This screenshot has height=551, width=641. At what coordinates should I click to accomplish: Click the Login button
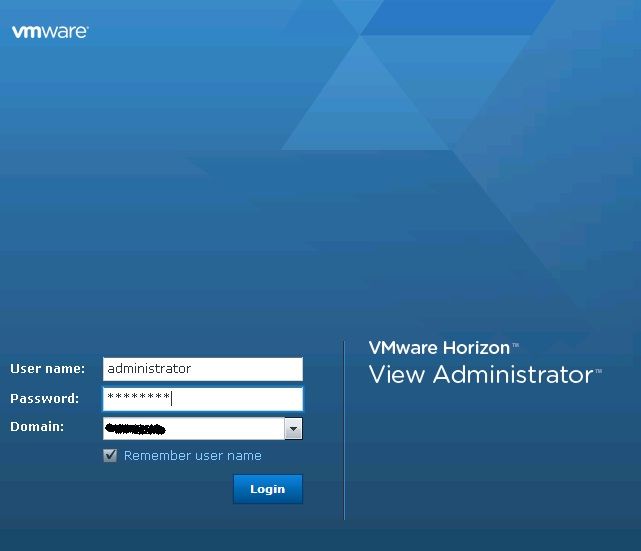click(x=268, y=489)
